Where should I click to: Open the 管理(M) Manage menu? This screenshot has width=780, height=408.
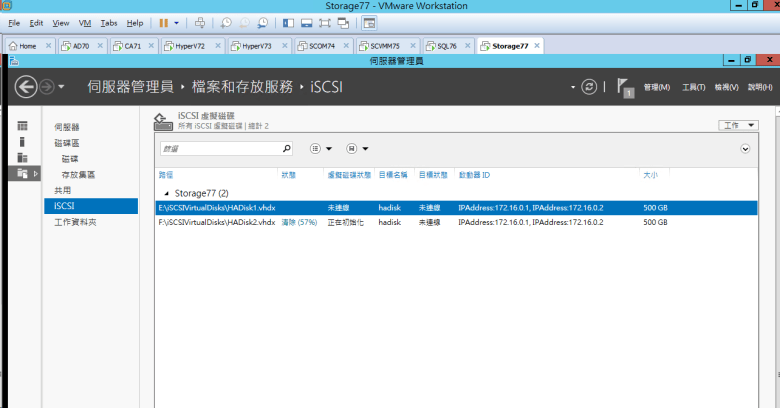[656, 87]
